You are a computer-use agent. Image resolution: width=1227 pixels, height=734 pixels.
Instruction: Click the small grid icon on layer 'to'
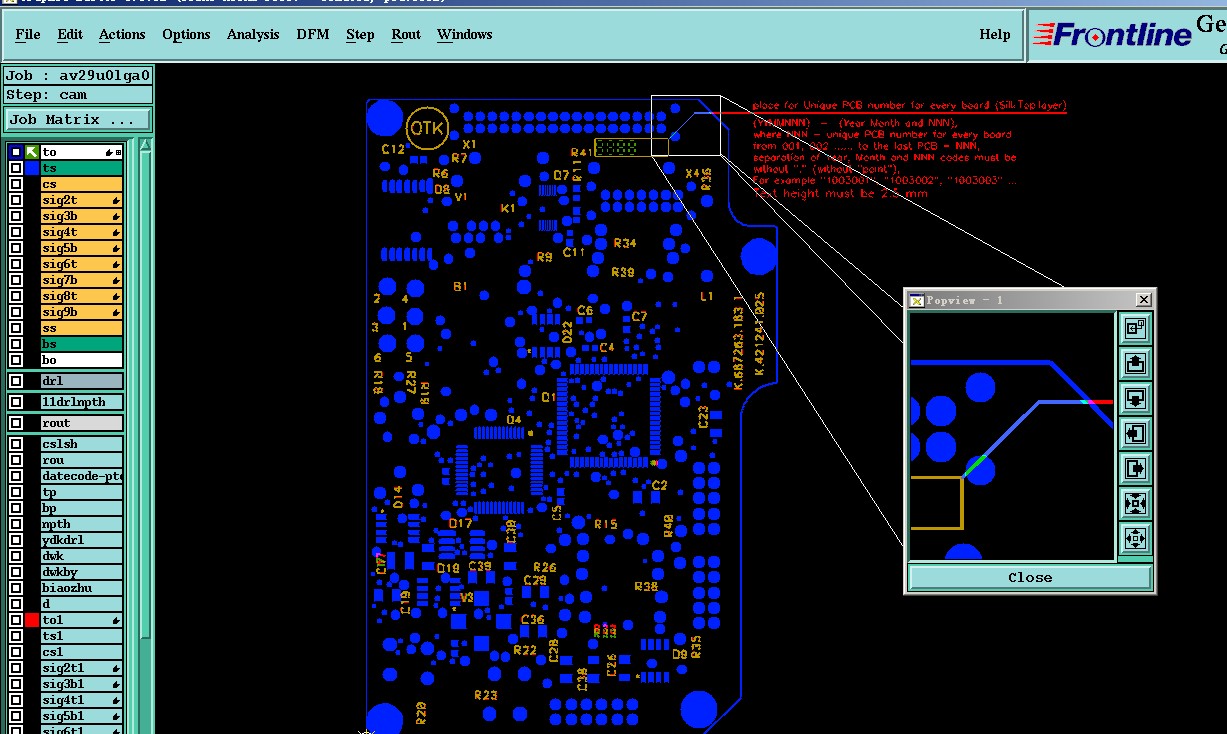click(118, 152)
